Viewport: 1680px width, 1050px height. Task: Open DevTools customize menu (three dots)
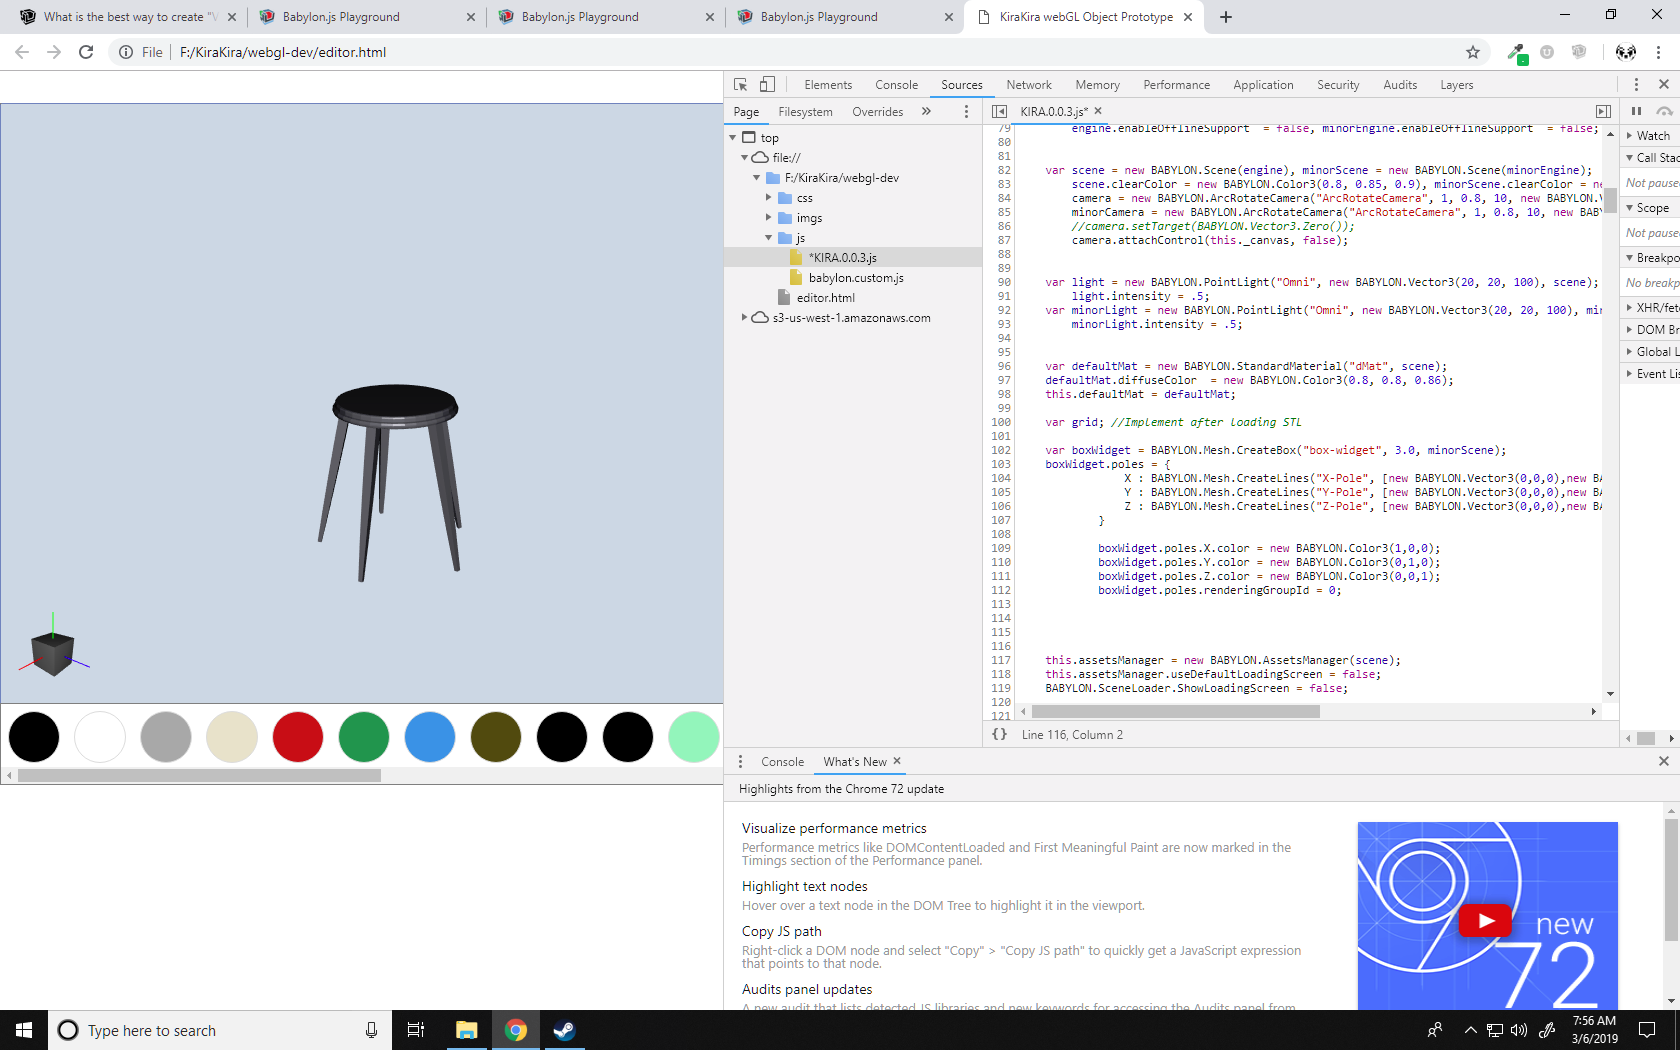pyautogui.click(x=1636, y=85)
